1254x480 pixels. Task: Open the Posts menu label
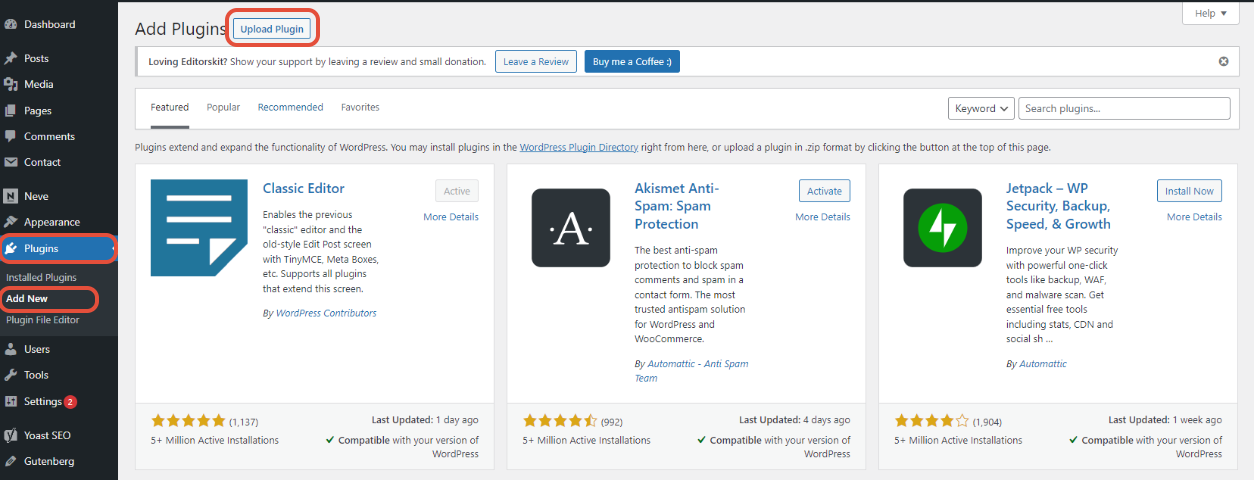(36, 58)
